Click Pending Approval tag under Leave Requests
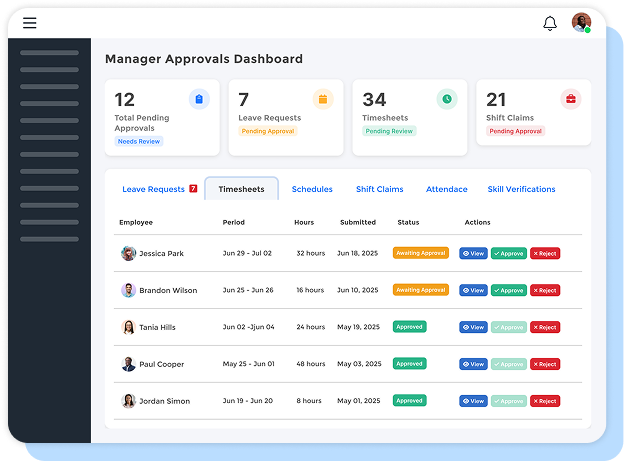This screenshot has width=624, height=461. [267, 131]
